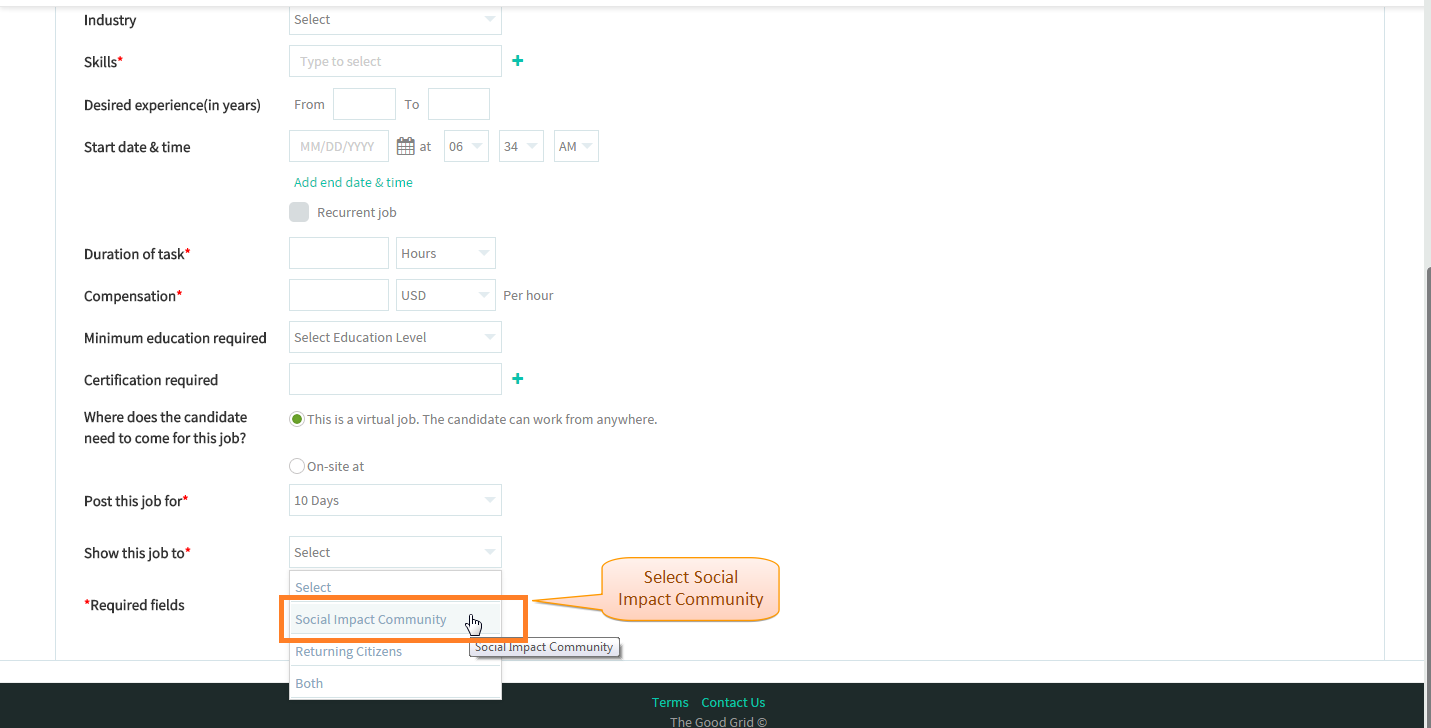Screen dimensions: 1431x728
Task: Open the start date calendar picker
Action: [x=405, y=146]
